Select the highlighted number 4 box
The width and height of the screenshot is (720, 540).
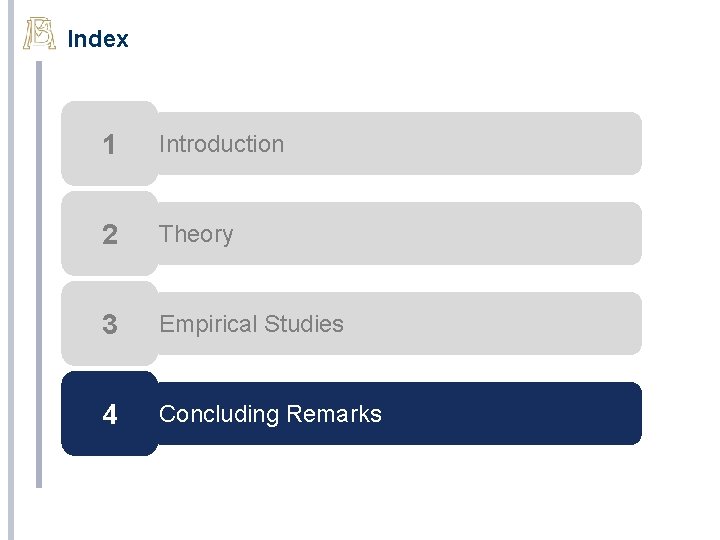[109, 414]
